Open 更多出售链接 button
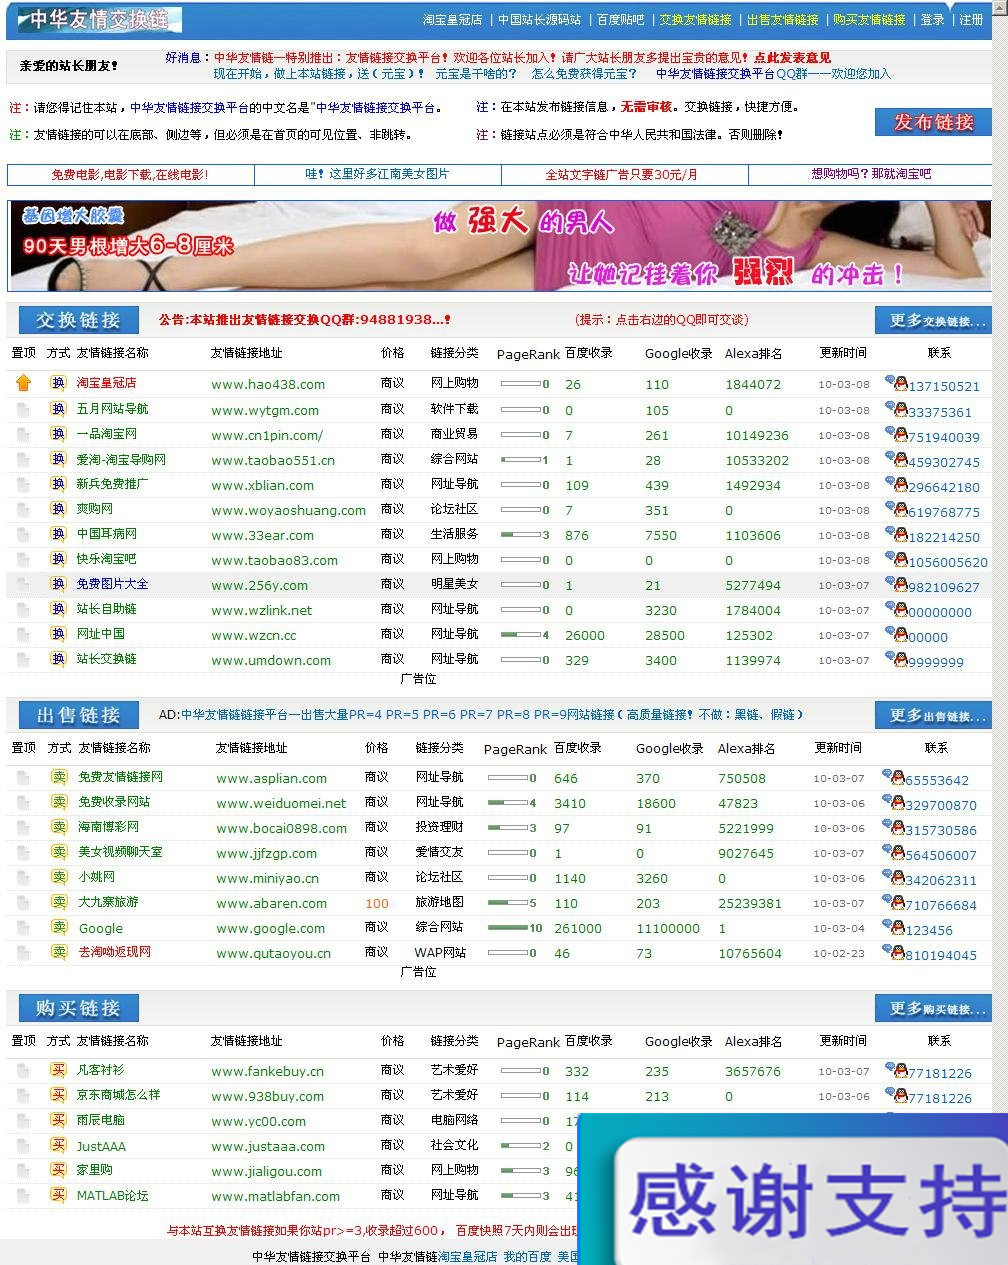The height and width of the screenshot is (1265, 1008). click(x=933, y=715)
